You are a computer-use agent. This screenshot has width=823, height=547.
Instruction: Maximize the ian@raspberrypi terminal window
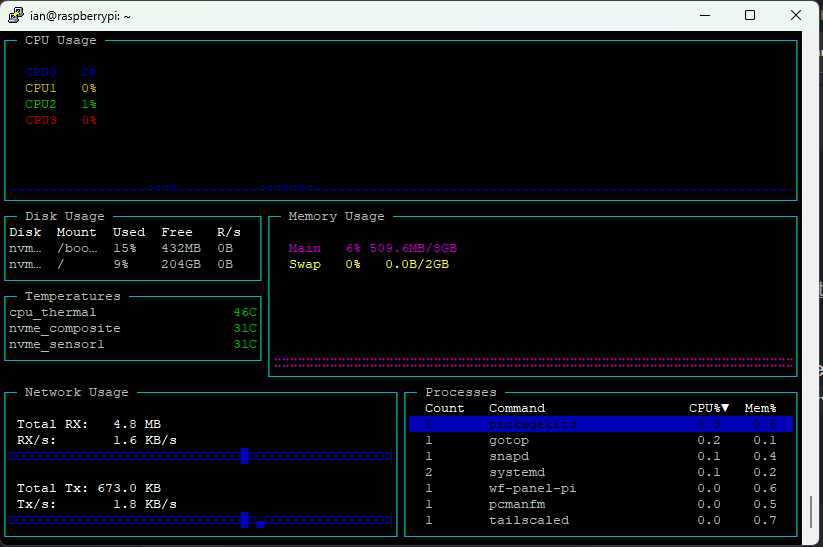[x=750, y=15]
